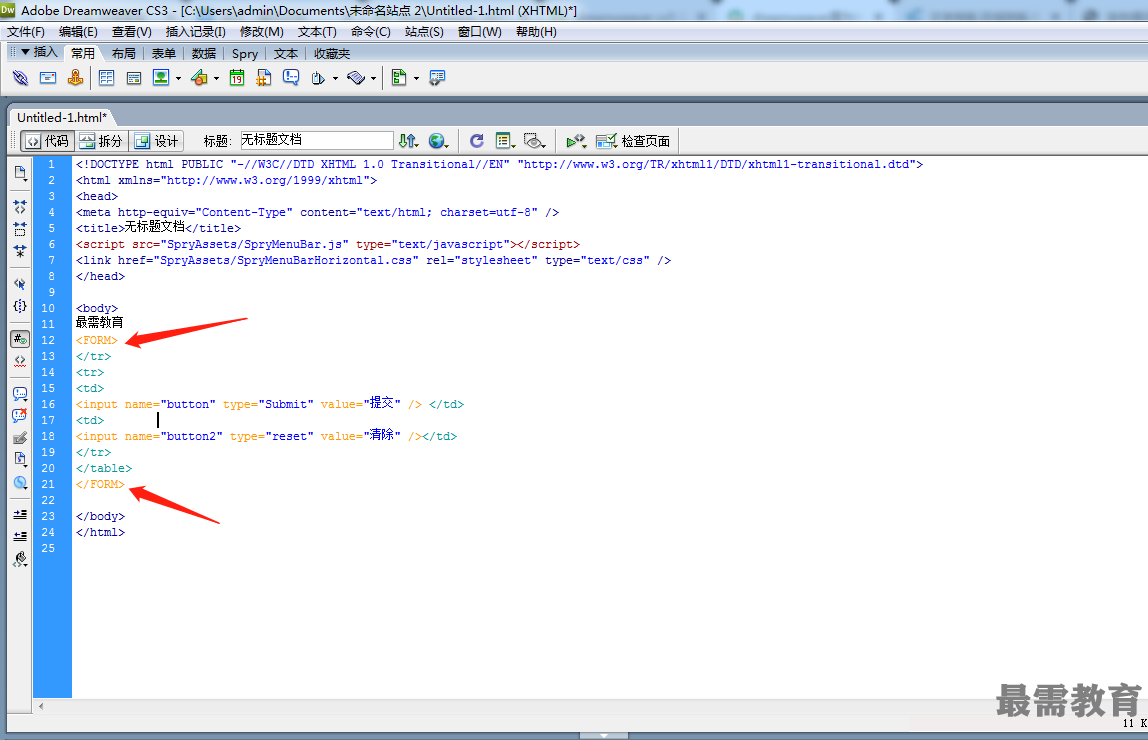Image resolution: width=1148 pixels, height=740 pixels.
Task: Indent the selected code
Action: pos(20,515)
